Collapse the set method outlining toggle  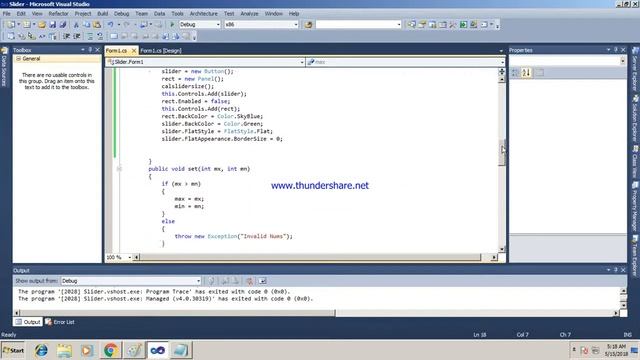click(119, 169)
